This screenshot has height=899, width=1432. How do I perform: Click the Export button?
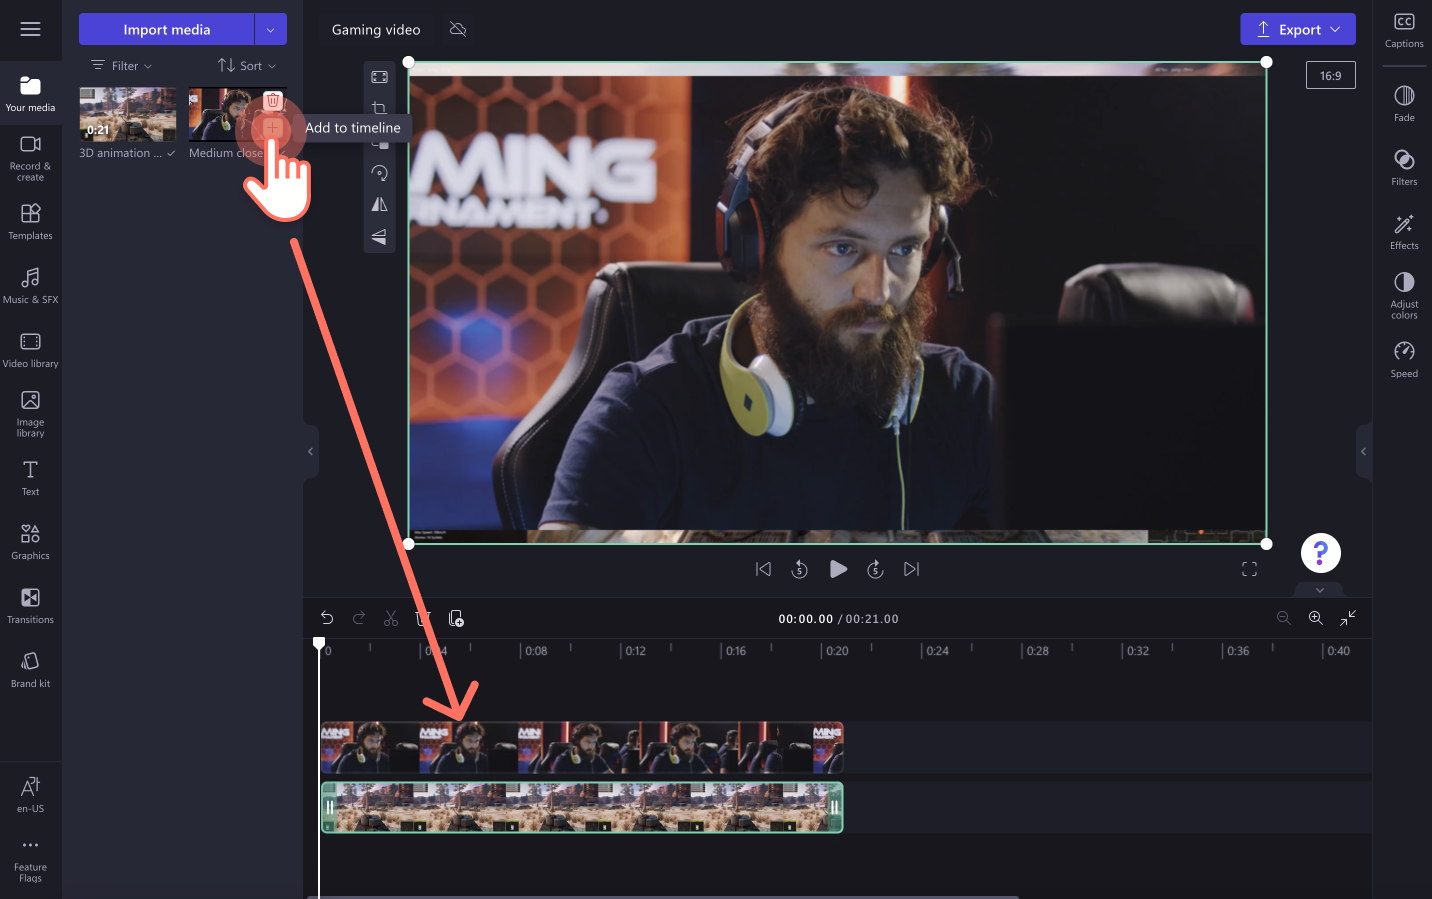coord(1298,29)
